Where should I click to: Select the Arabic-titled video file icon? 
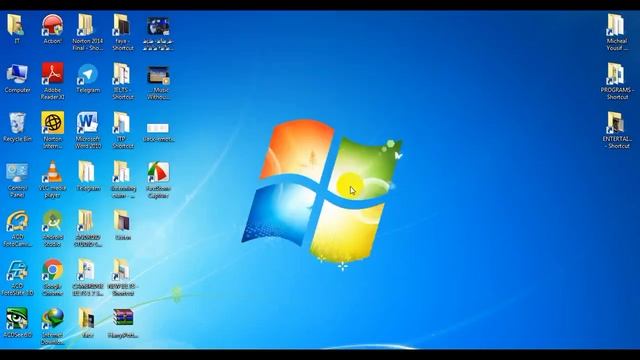point(158,33)
